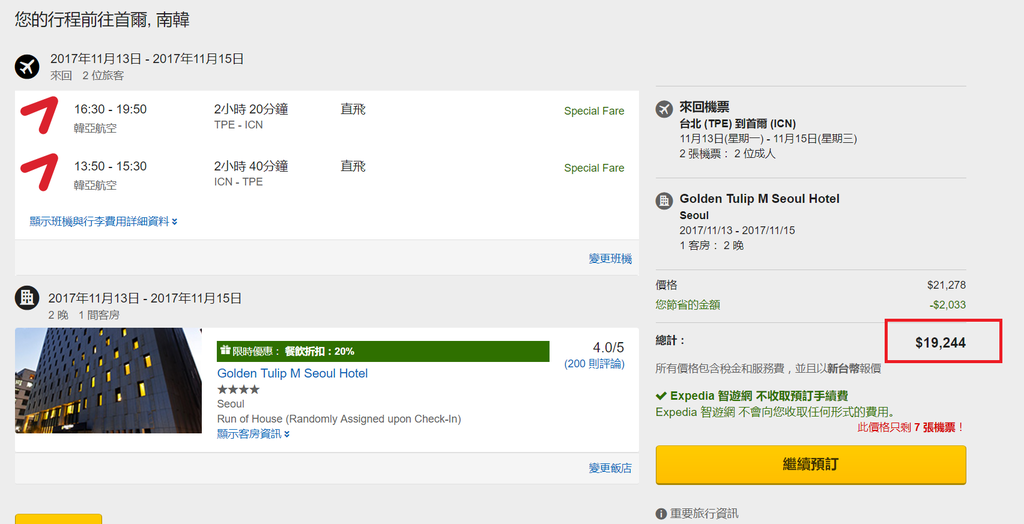
Task: Click the 2 晚 1 間客房 text
Action: coord(84,315)
